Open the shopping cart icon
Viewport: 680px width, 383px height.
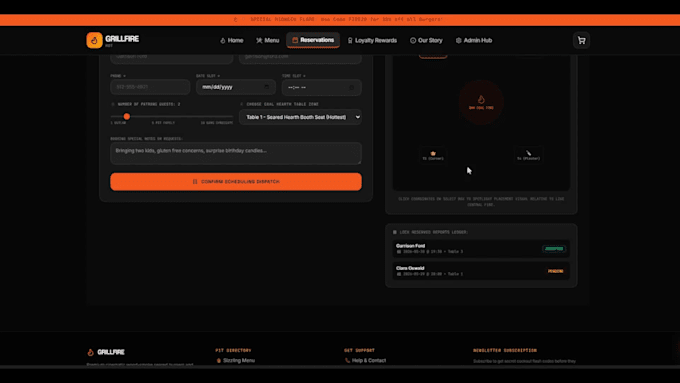(581, 40)
